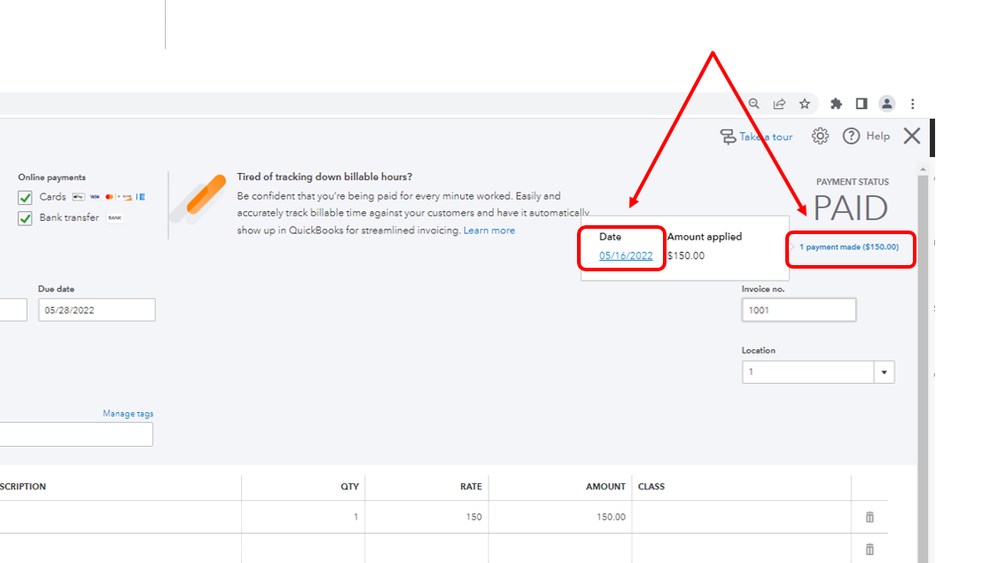The height and width of the screenshot is (563, 998).
Task: Click the QTY column header
Action: click(x=349, y=487)
